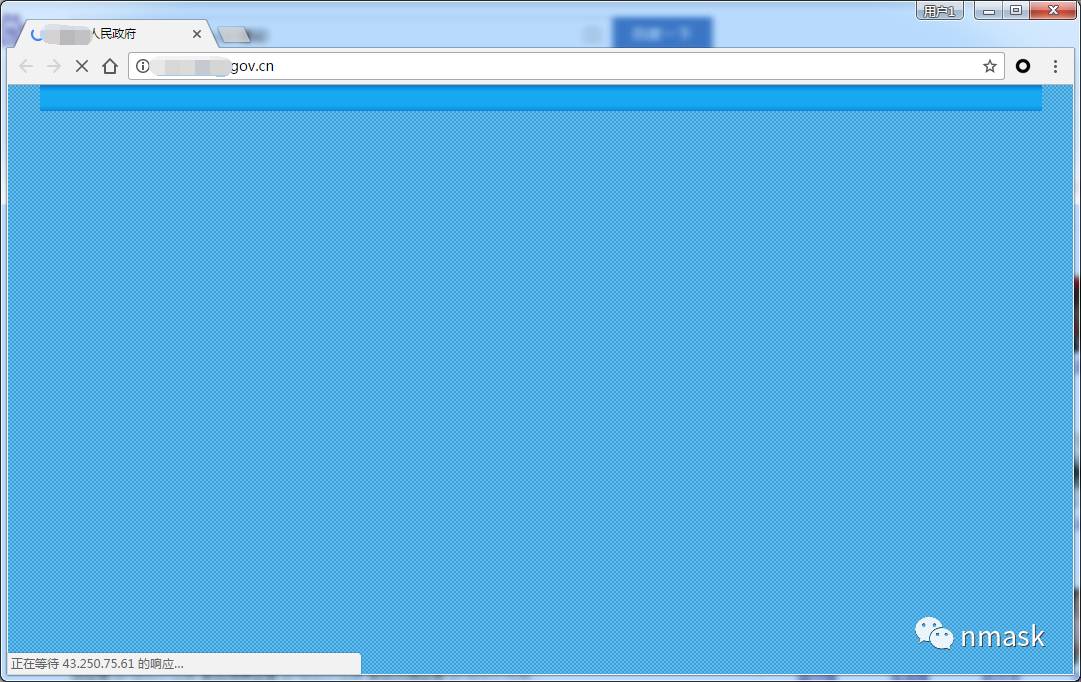Close the browser window
The height and width of the screenshot is (682, 1081).
point(1051,11)
